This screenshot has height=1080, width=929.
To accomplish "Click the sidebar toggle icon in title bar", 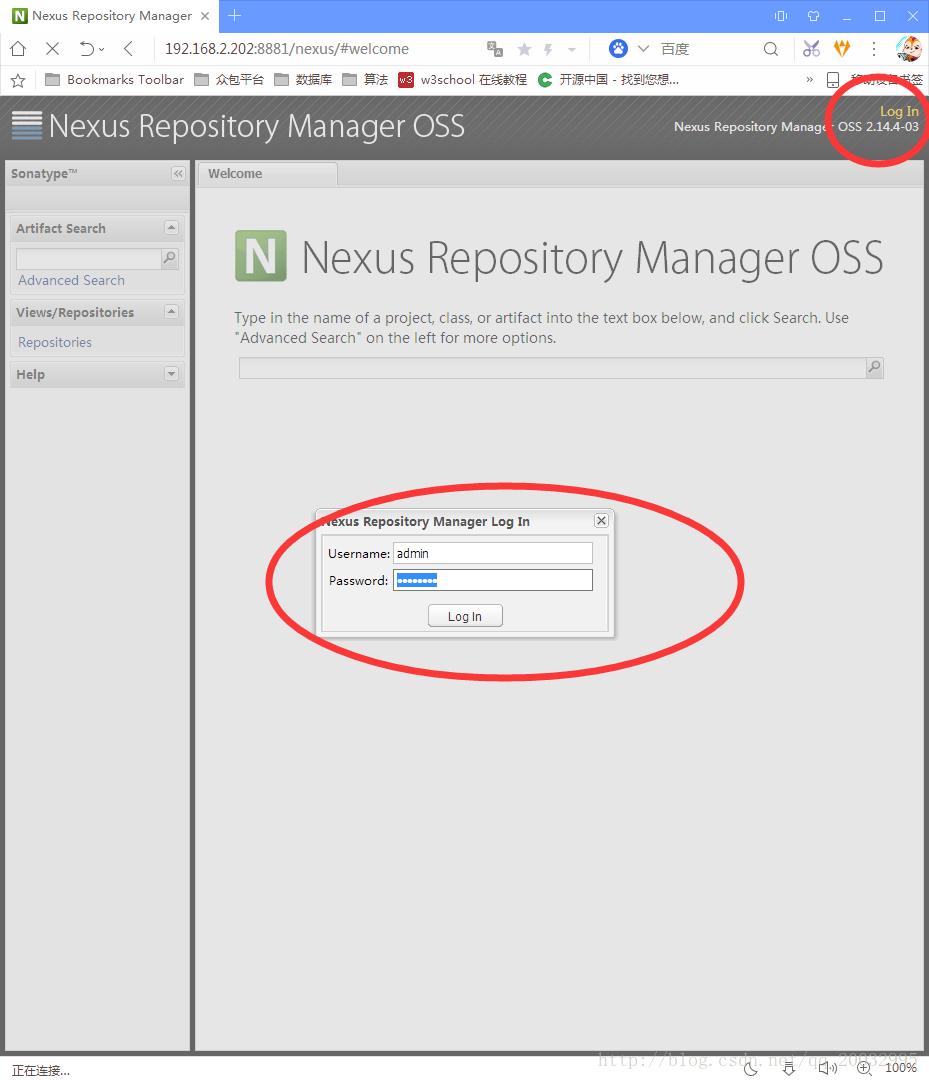I will click(x=781, y=16).
